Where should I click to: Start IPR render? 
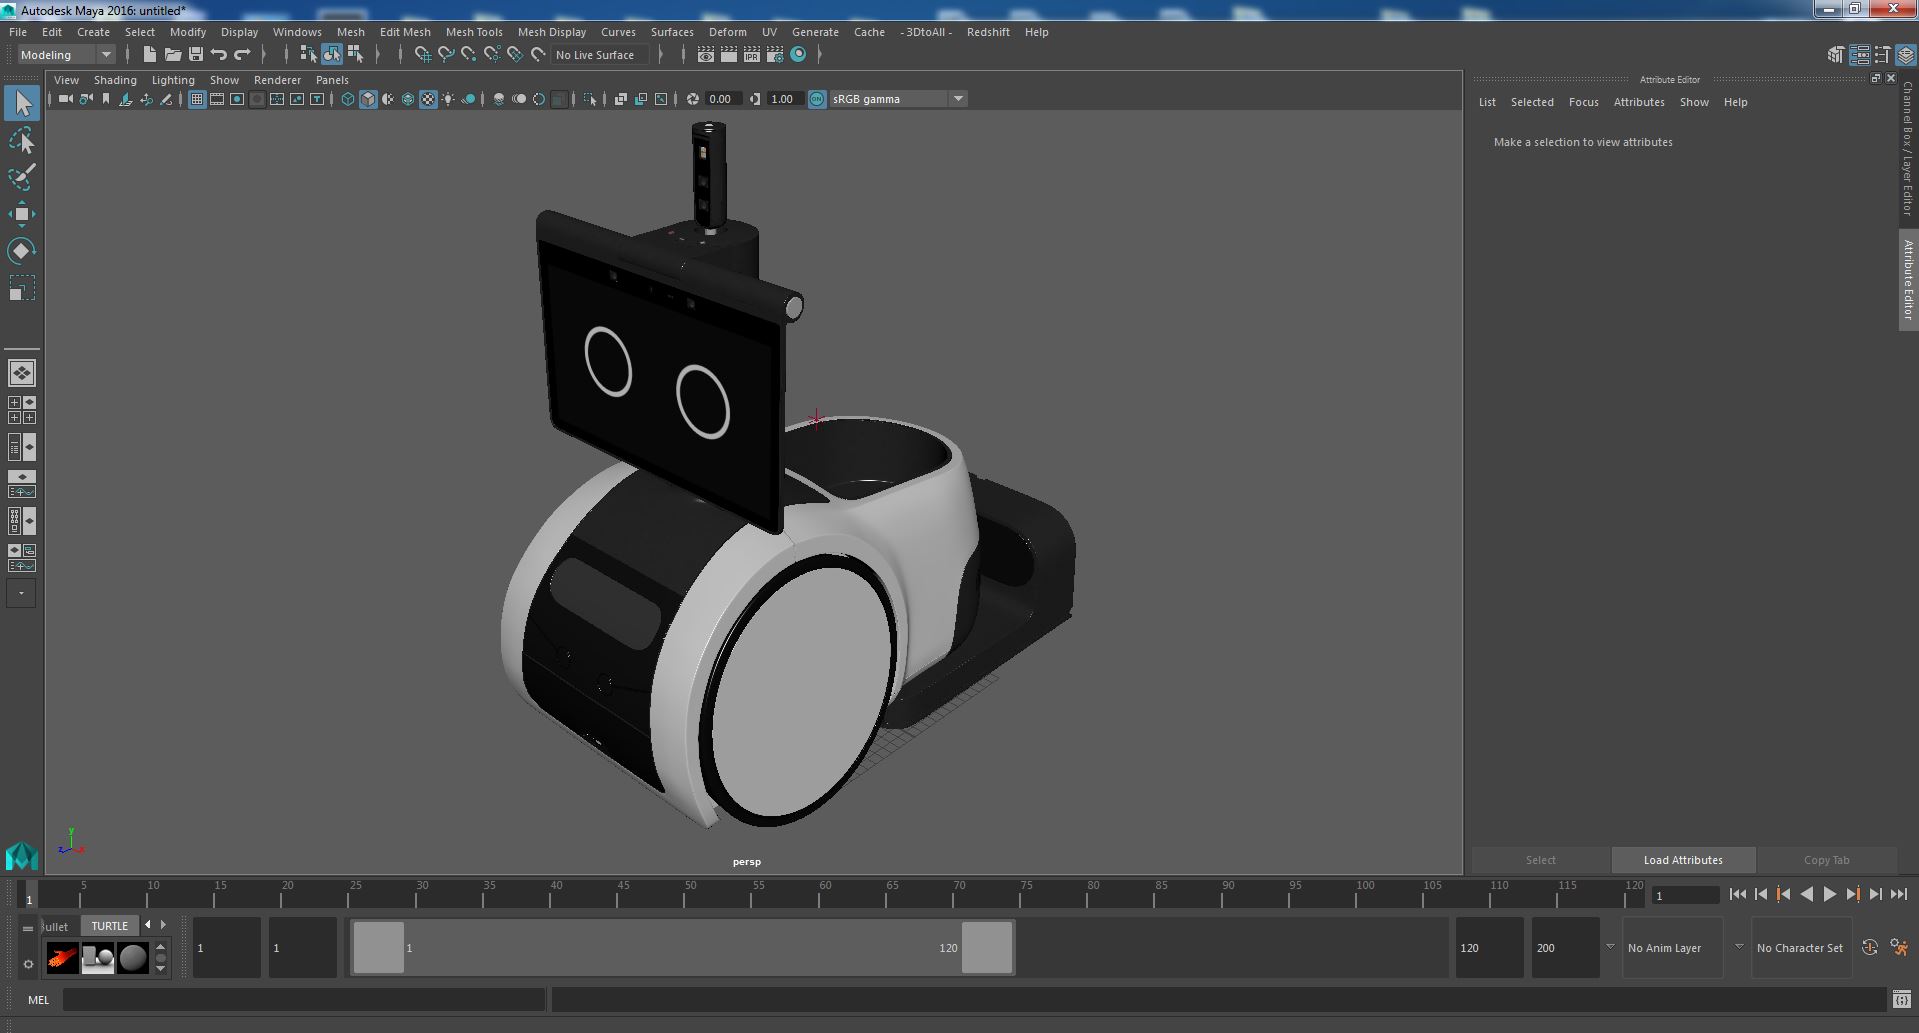[x=751, y=55]
